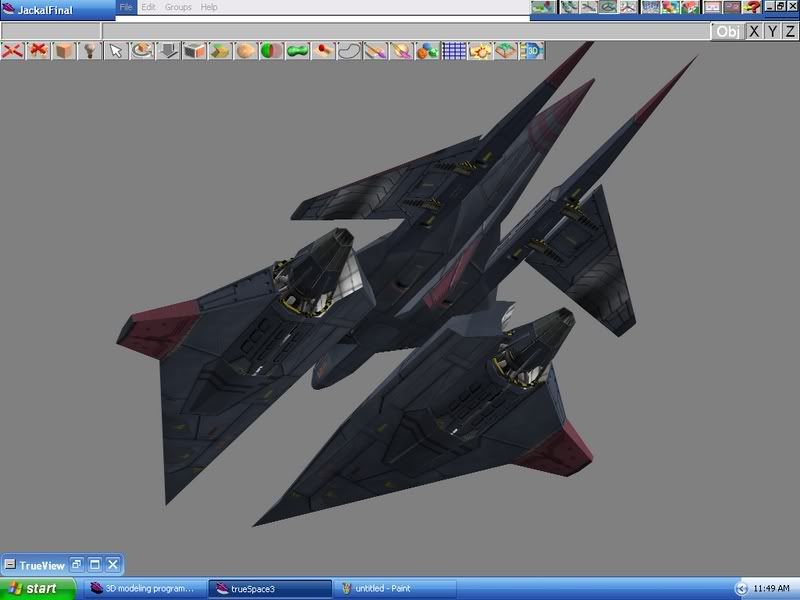Screen dimensions: 800x600
Task: Expand the system tray arrow
Action: (741, 589)
